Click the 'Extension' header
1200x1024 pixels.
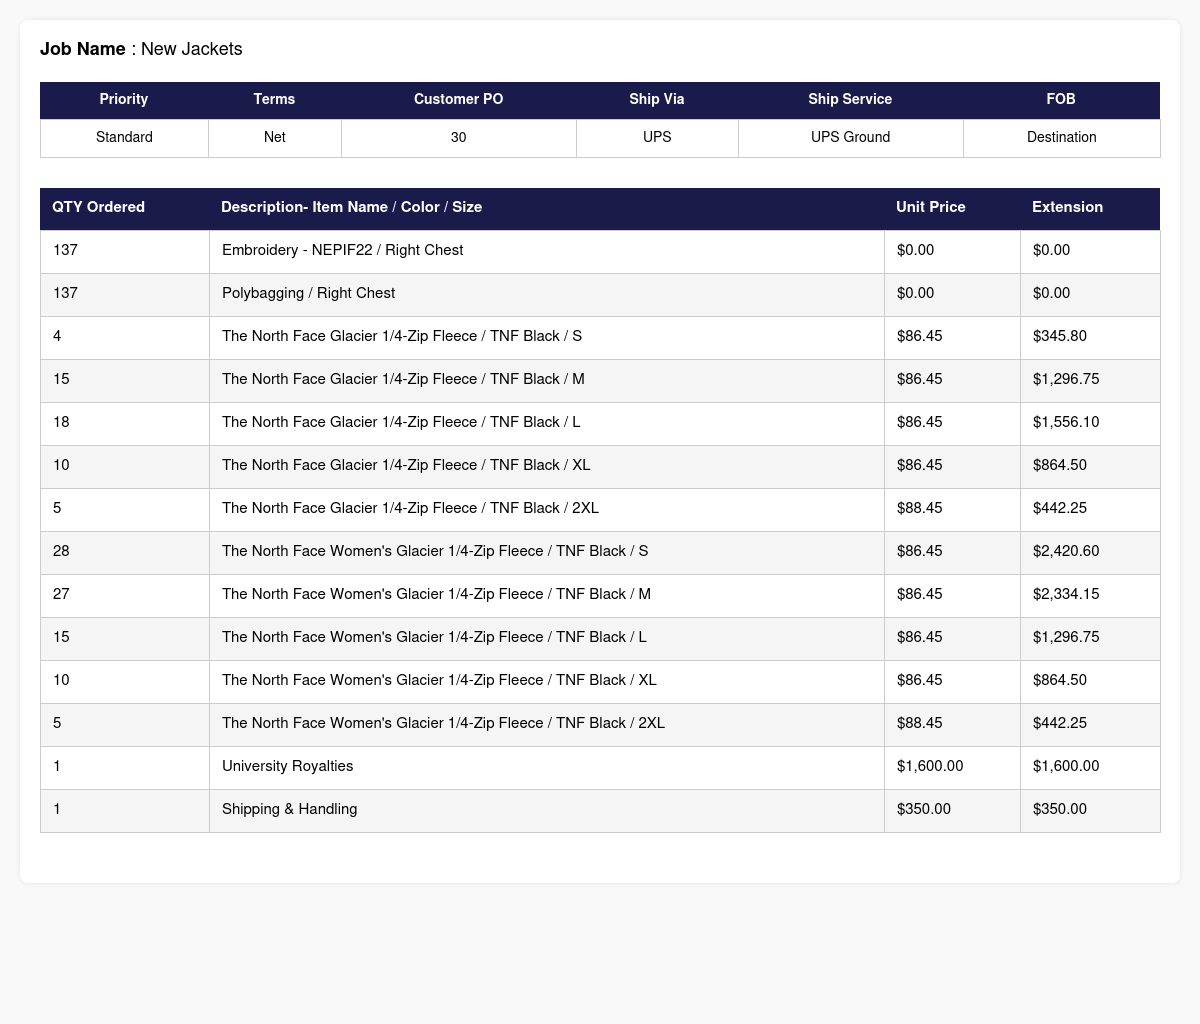pyautogui.click(x=1090, y=207)
